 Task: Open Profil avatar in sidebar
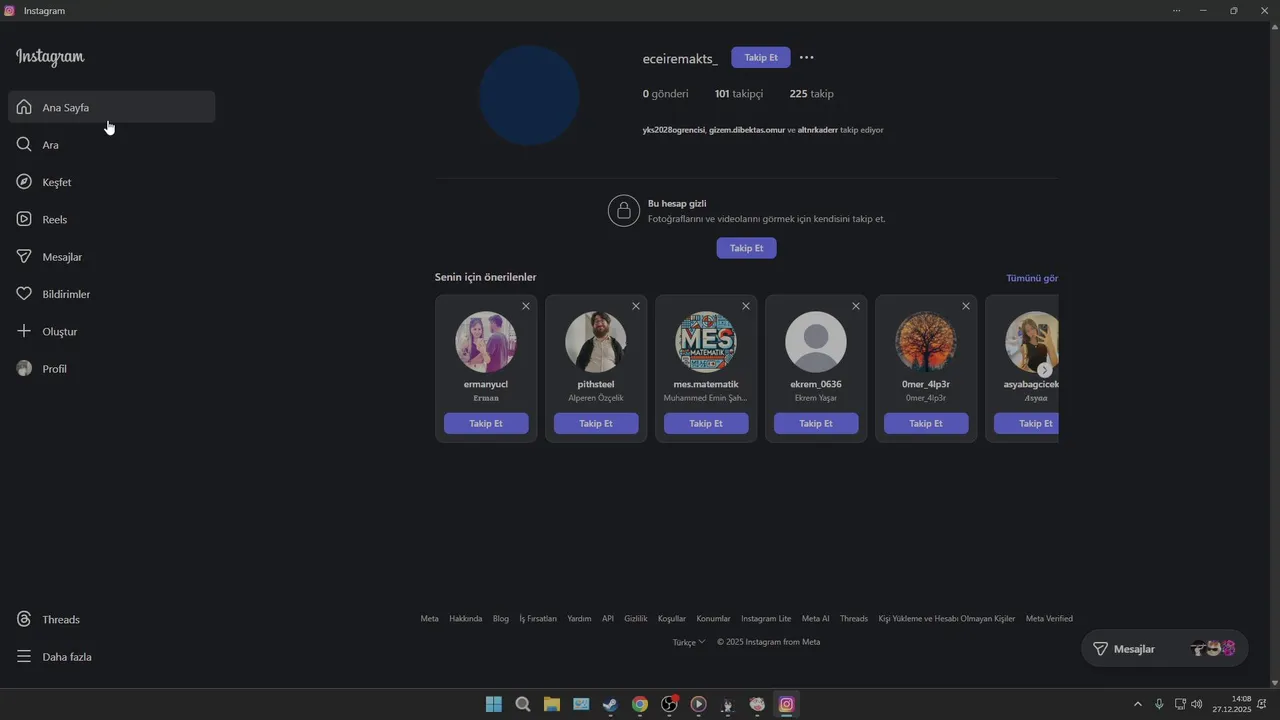[x=24, y=369]
